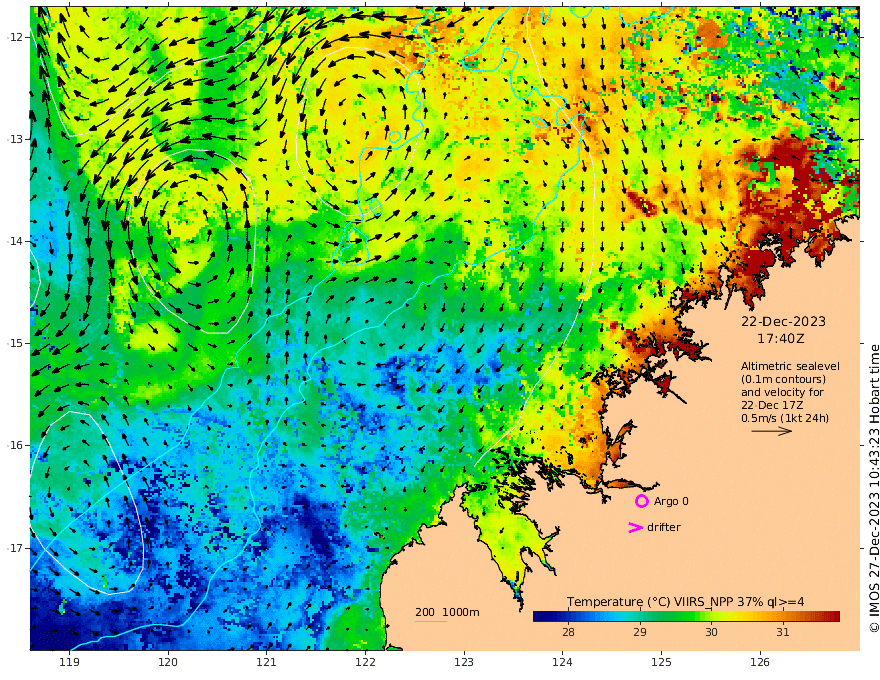
Task: Click the '0.5m/s (1kt 24h)' scale text
Action: [785, 419]
